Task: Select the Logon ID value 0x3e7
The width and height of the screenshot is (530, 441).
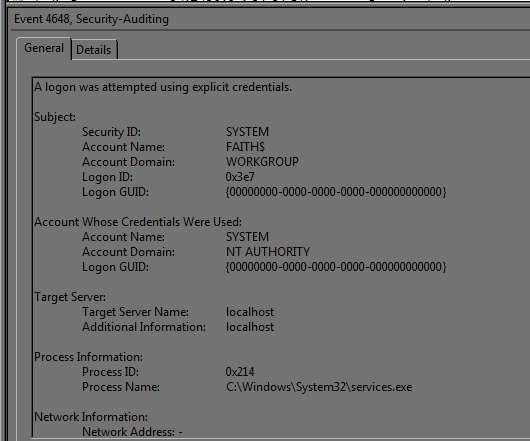Action: (x=240, y=177)
